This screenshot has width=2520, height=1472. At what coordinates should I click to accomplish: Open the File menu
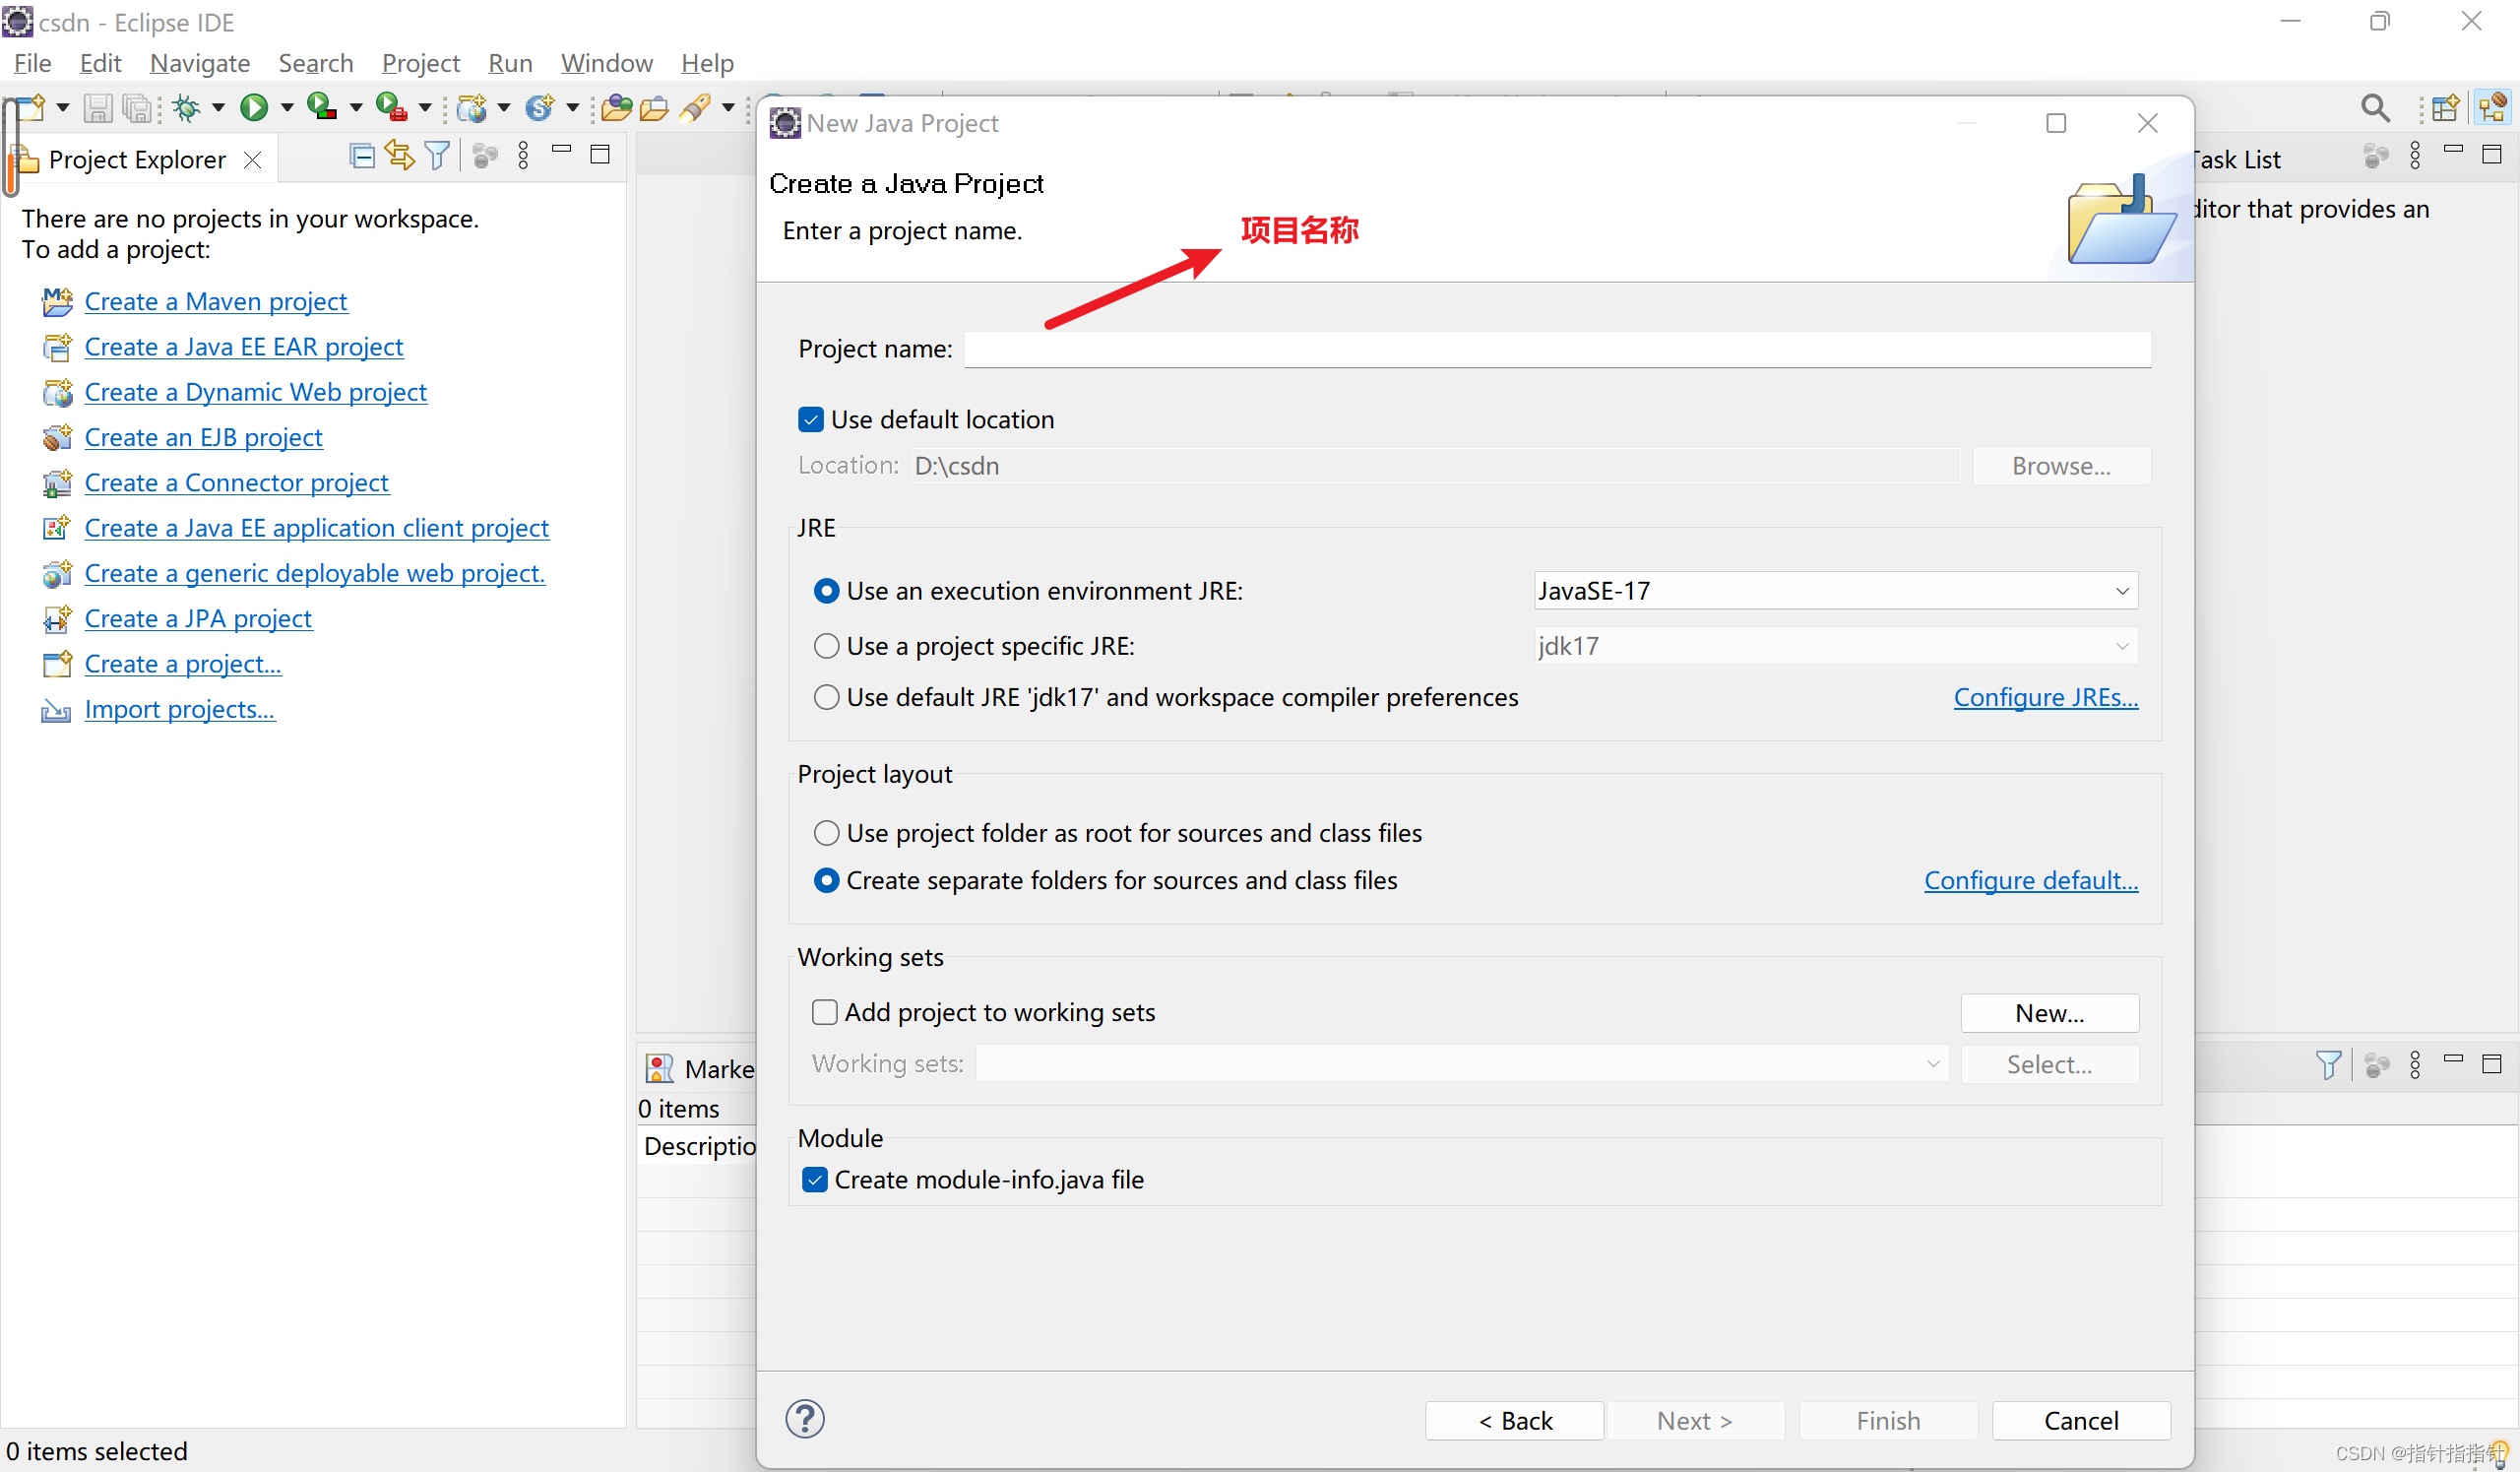tap(32, 63)
